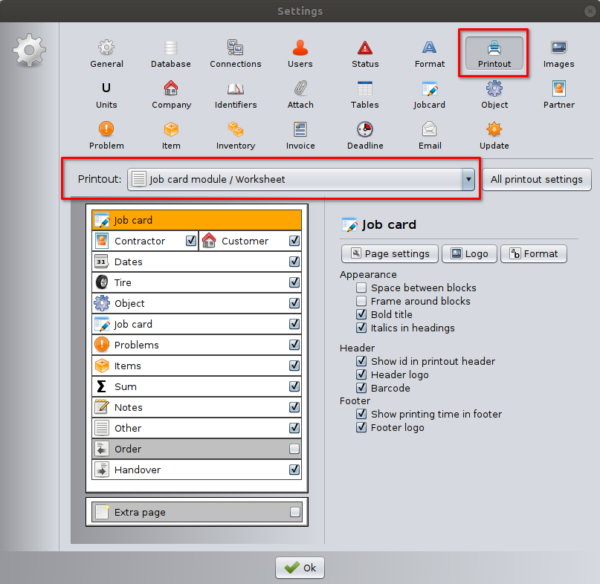The height and width of the screenshot is (584, 600).
Task: Open the Deadline settings section
Action: [x=365, y=136]
